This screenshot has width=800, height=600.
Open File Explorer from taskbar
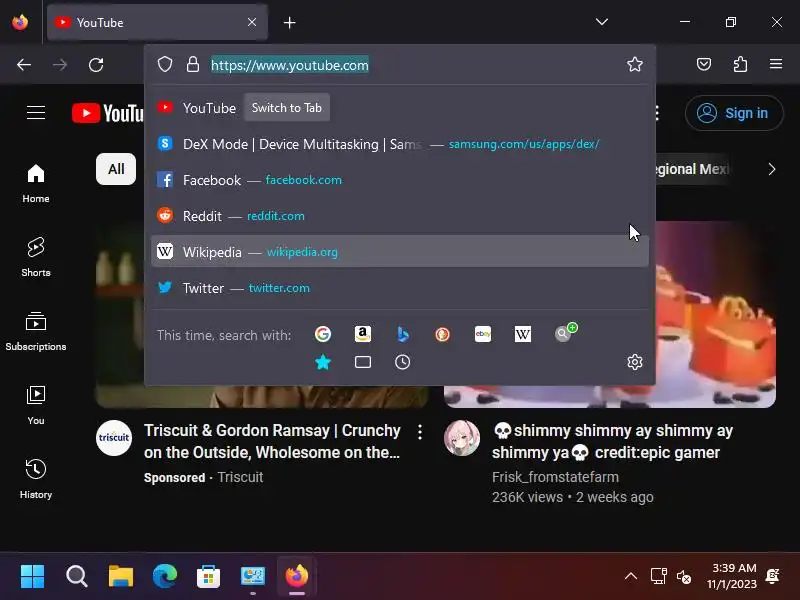click(121, 576)
